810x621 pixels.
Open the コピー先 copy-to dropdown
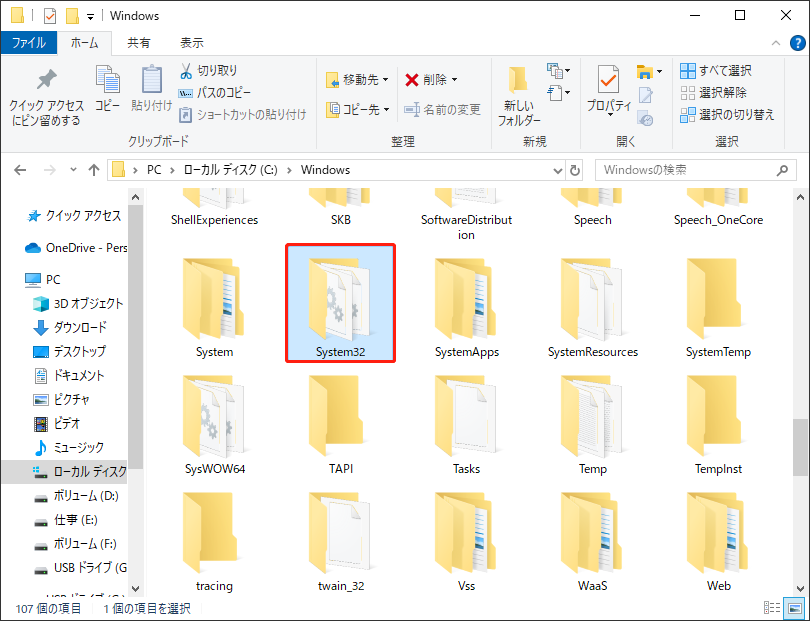pos(357,110)
